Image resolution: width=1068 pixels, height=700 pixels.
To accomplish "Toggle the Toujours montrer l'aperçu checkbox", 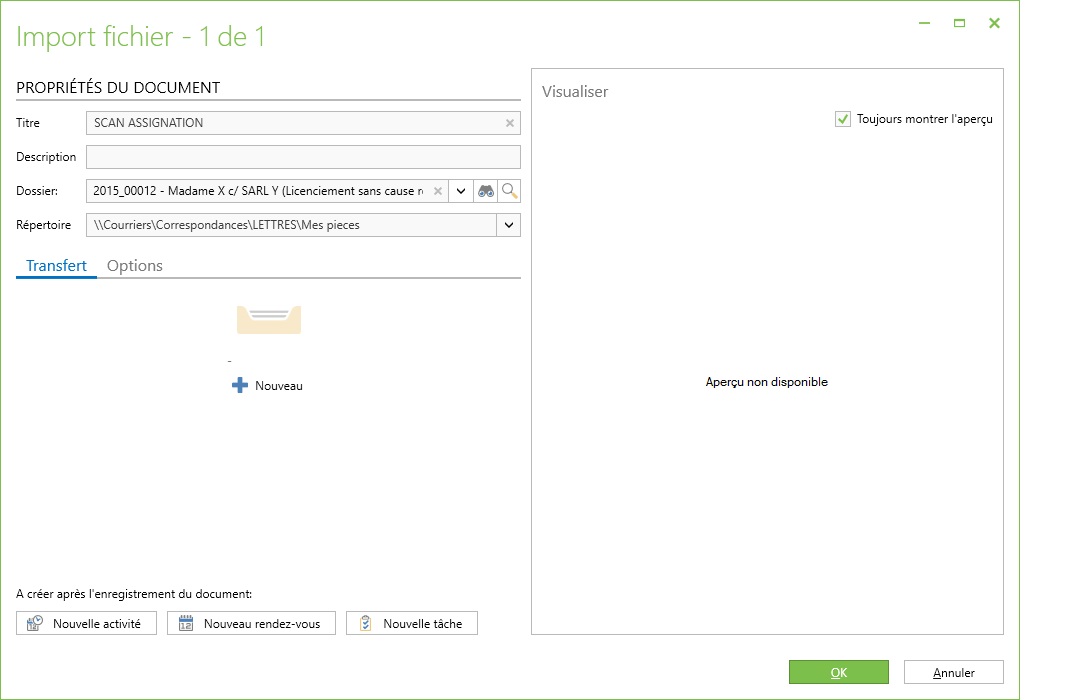I will tap(843, 119).
